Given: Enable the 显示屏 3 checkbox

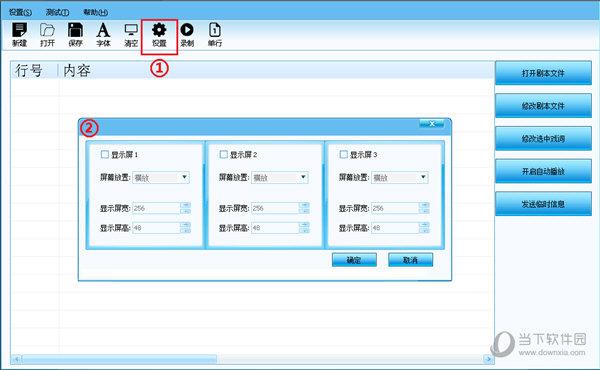Looking at the screenshot, I should tap(344, 154).
